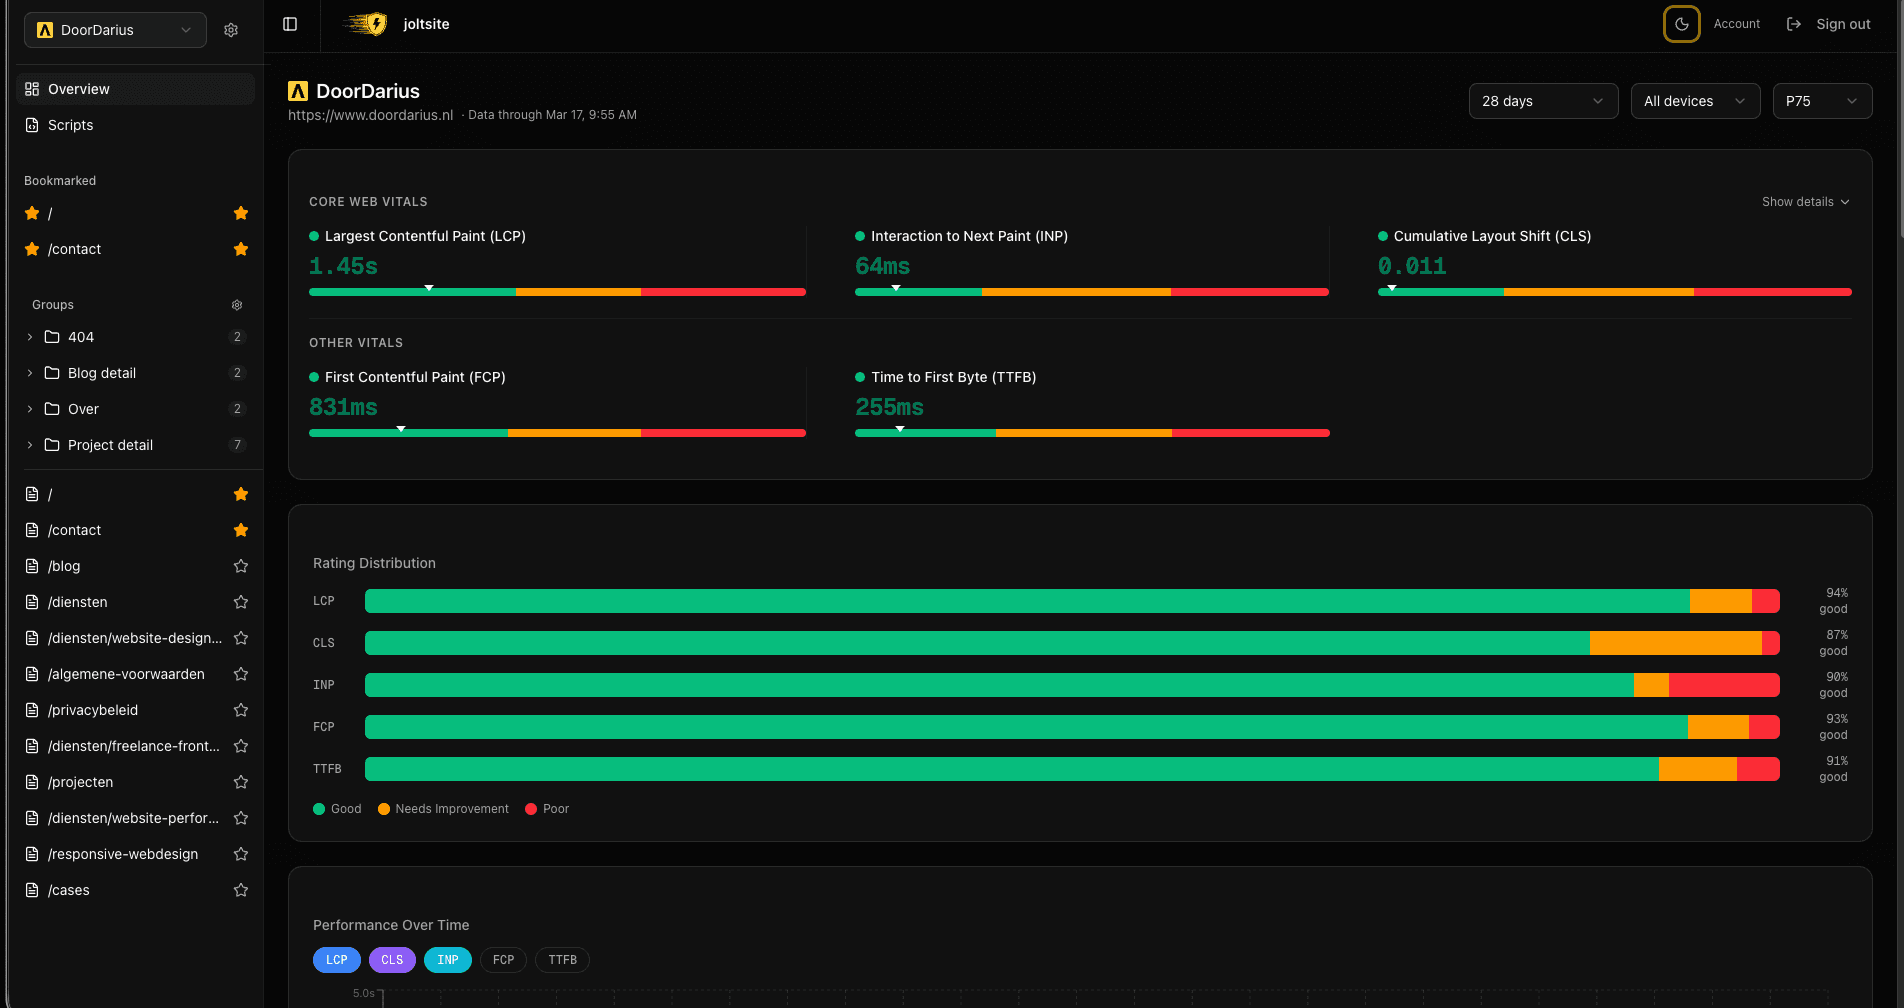Open the All devices filter dropdown
Image resolution: width=1904 pixels, height=1008 pixels.
click(x=1695, y=100)
